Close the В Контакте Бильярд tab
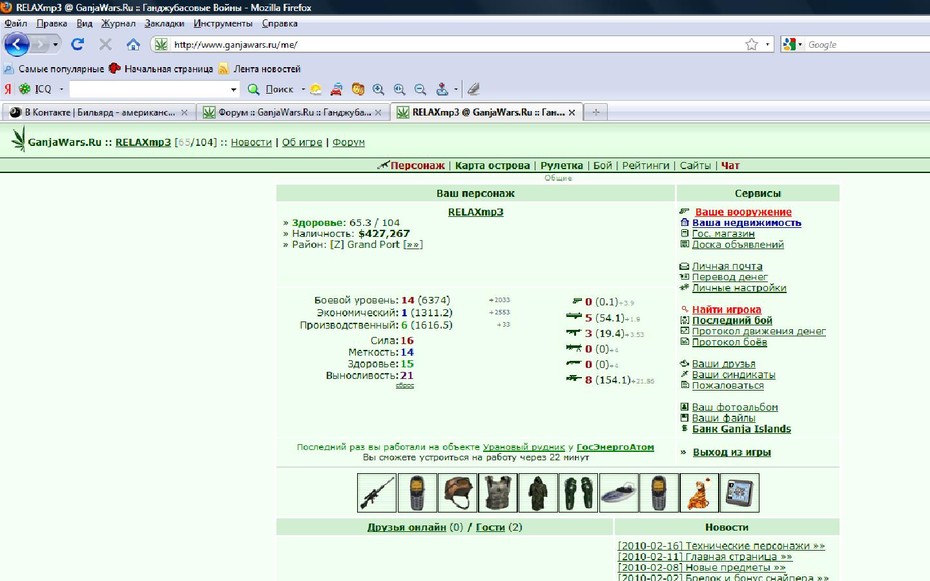The image size is (930, 581). point(184,112)
